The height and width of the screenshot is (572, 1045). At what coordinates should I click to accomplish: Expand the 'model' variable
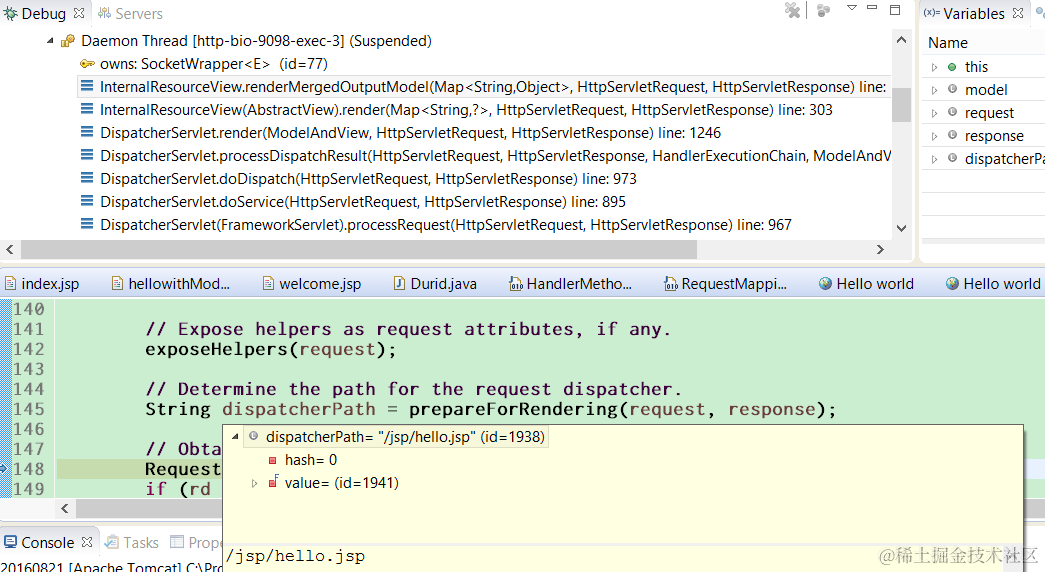click(x=934, y=90)
